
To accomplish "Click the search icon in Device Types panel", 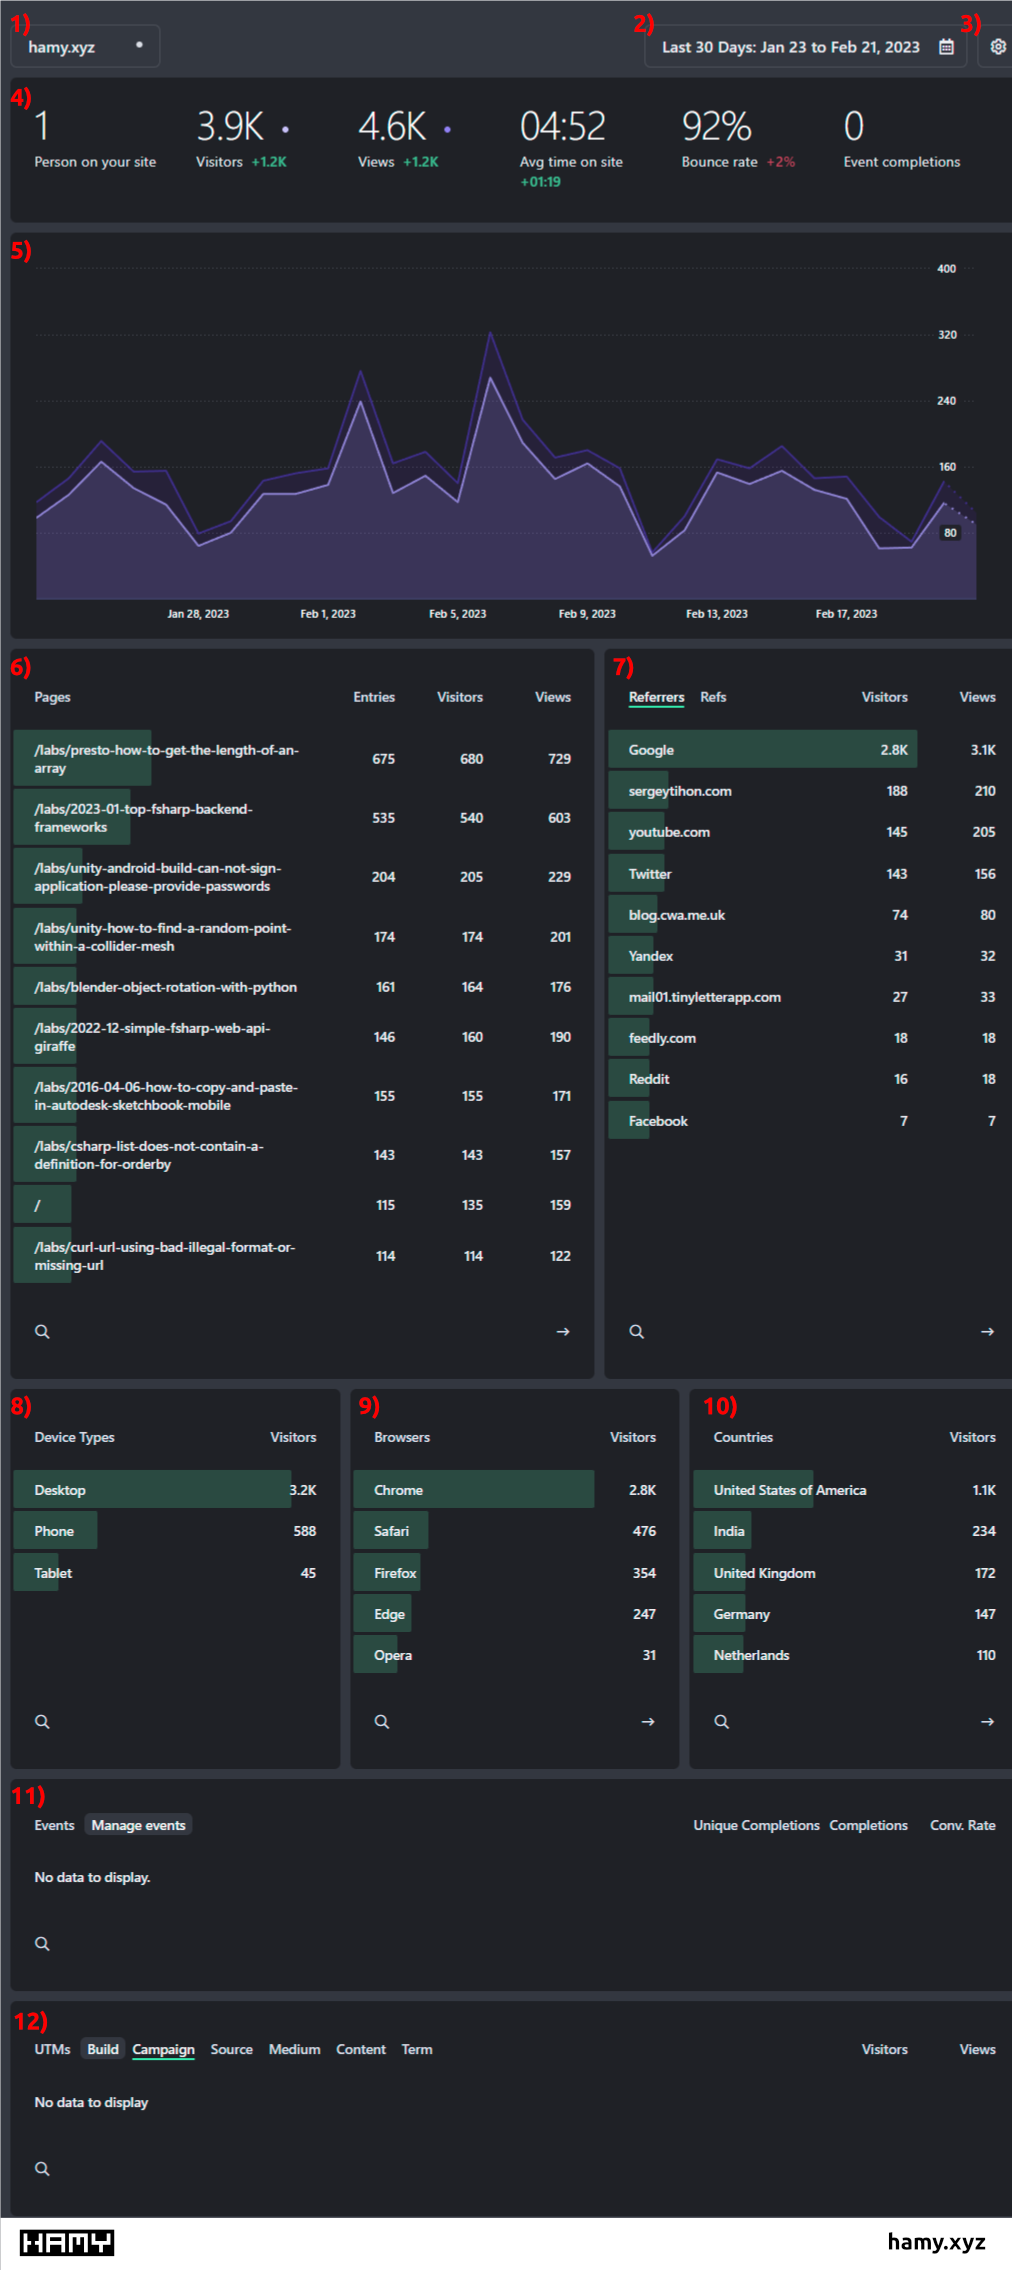I will pos(42,1721).
